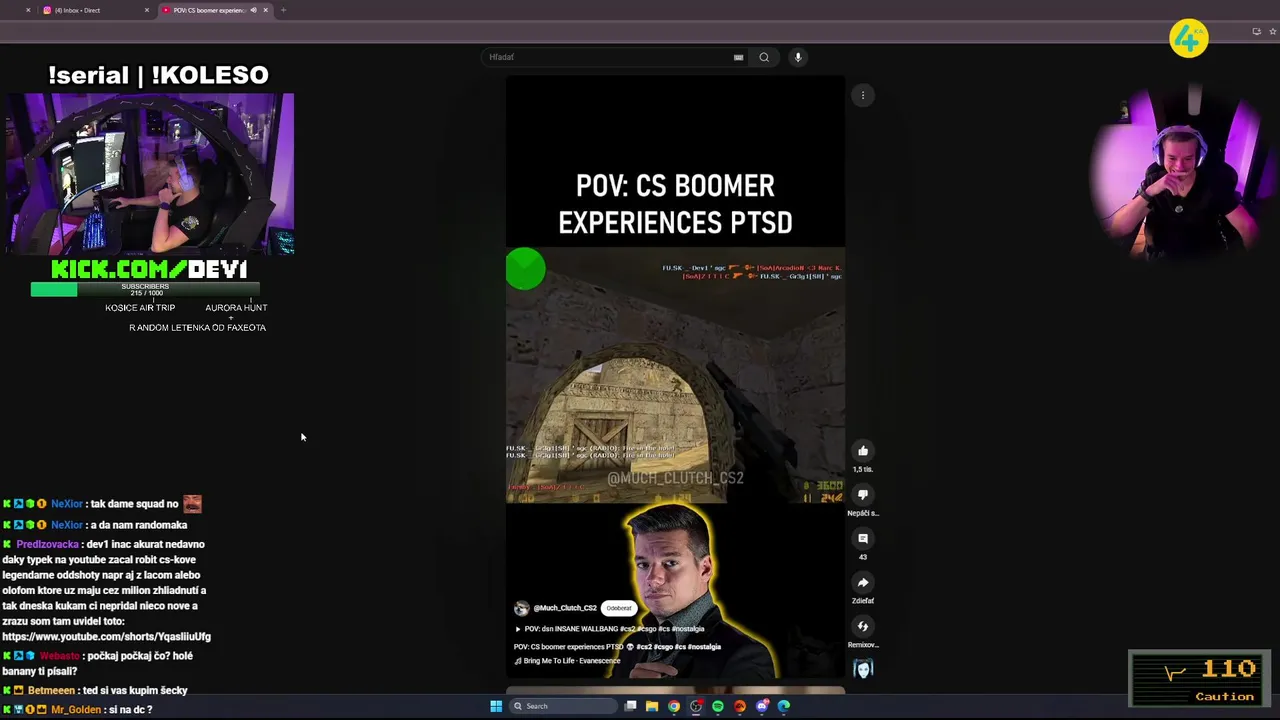Subscribe using the Odoberať button
The width and height of the screenshot is (1280, 720).
coord(619,608)
